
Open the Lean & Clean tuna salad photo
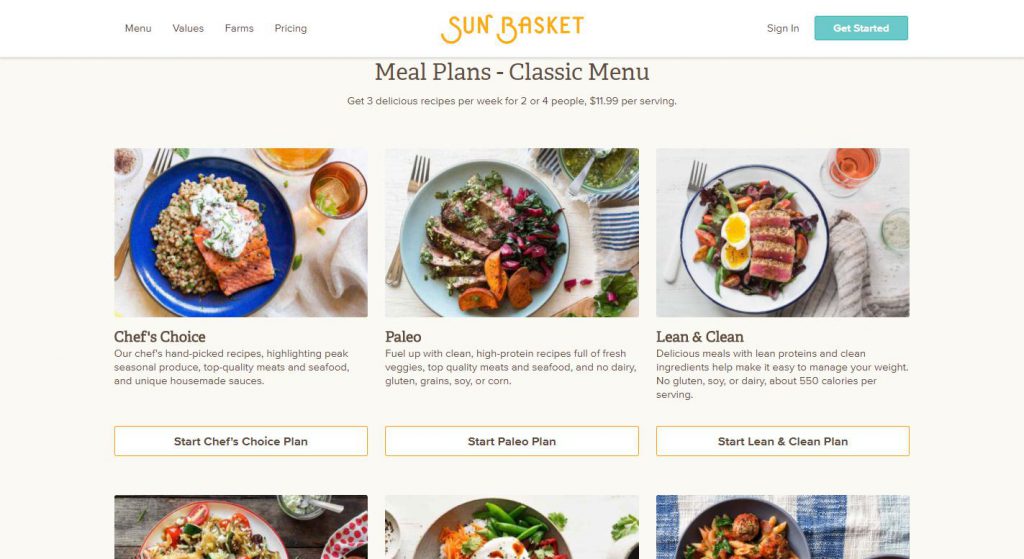pyautogui.click(x=782, y=232)
